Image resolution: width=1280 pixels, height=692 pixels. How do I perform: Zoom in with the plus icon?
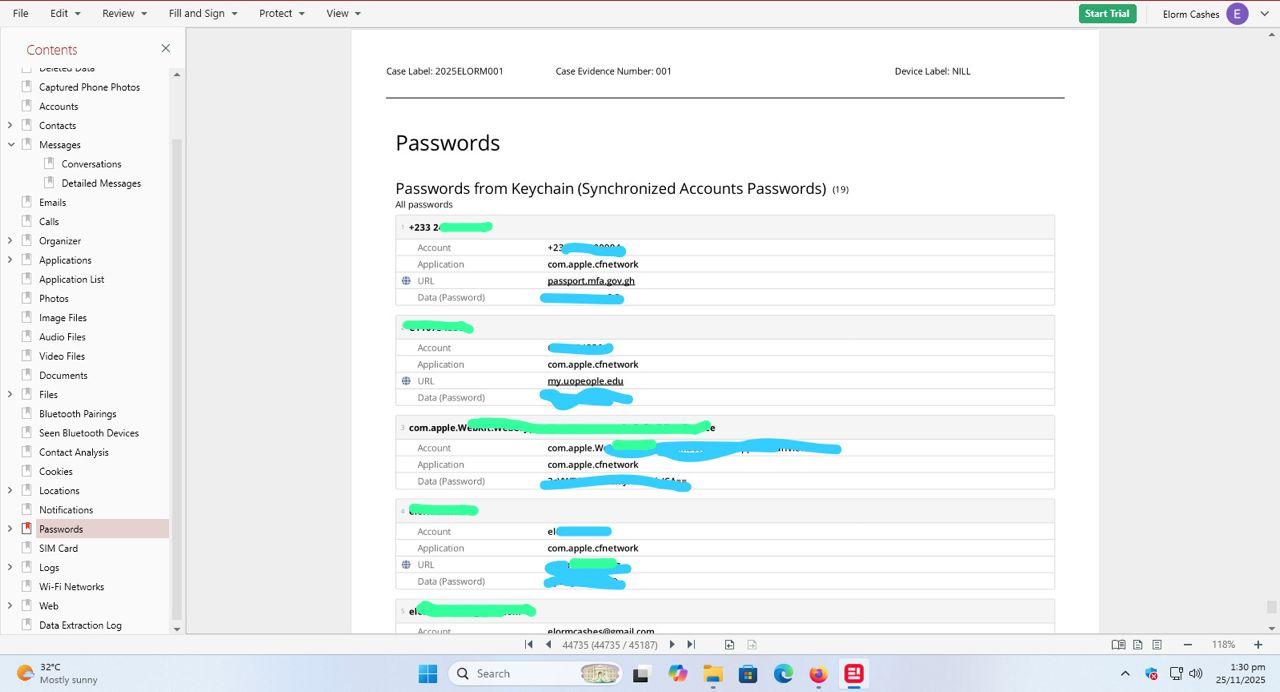pos(1258,645)
